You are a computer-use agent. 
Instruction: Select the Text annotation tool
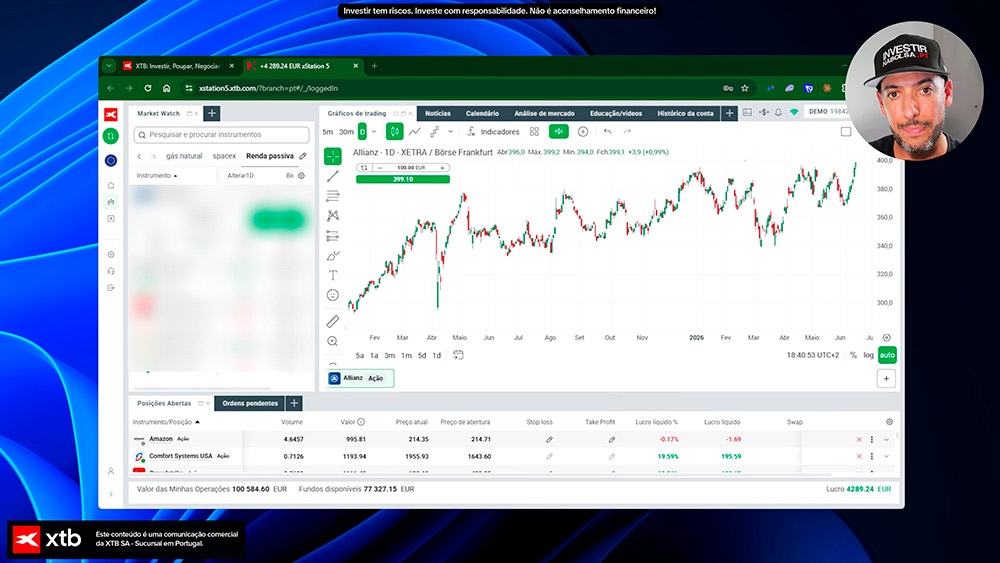point(333,275)
